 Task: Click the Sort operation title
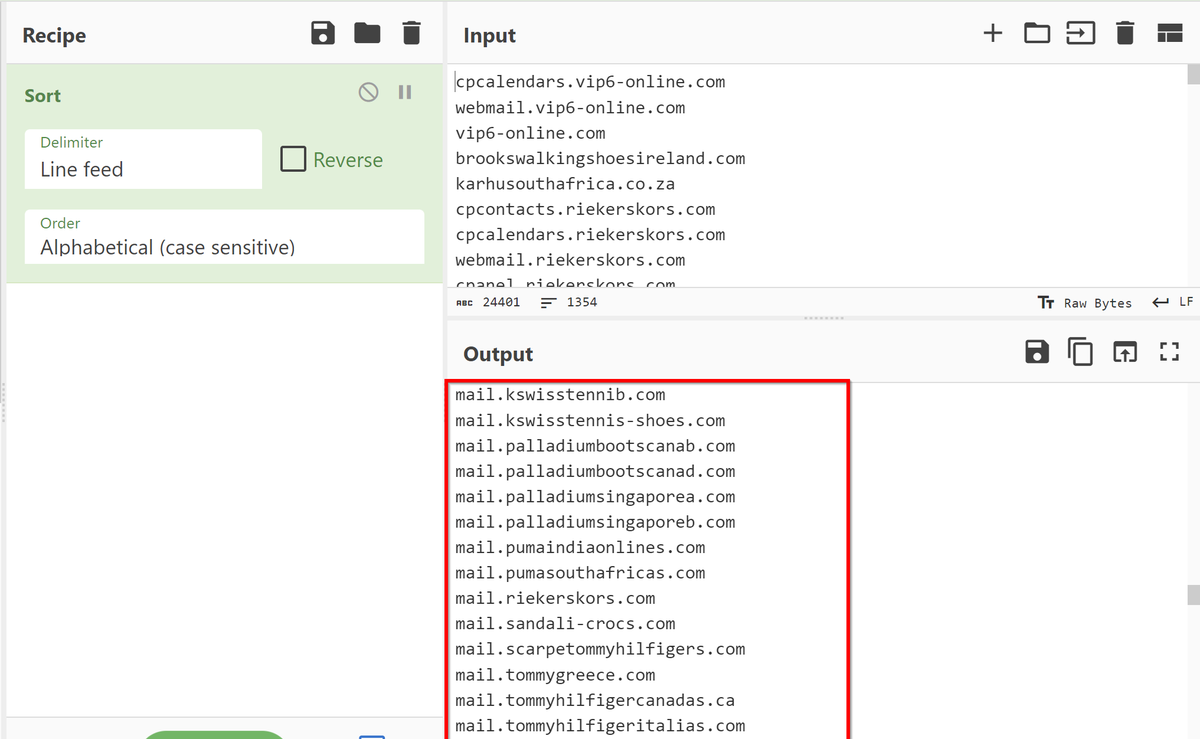43,96
